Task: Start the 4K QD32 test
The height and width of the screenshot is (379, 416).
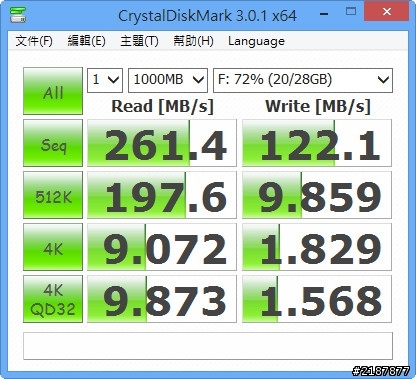Action: 53,299
